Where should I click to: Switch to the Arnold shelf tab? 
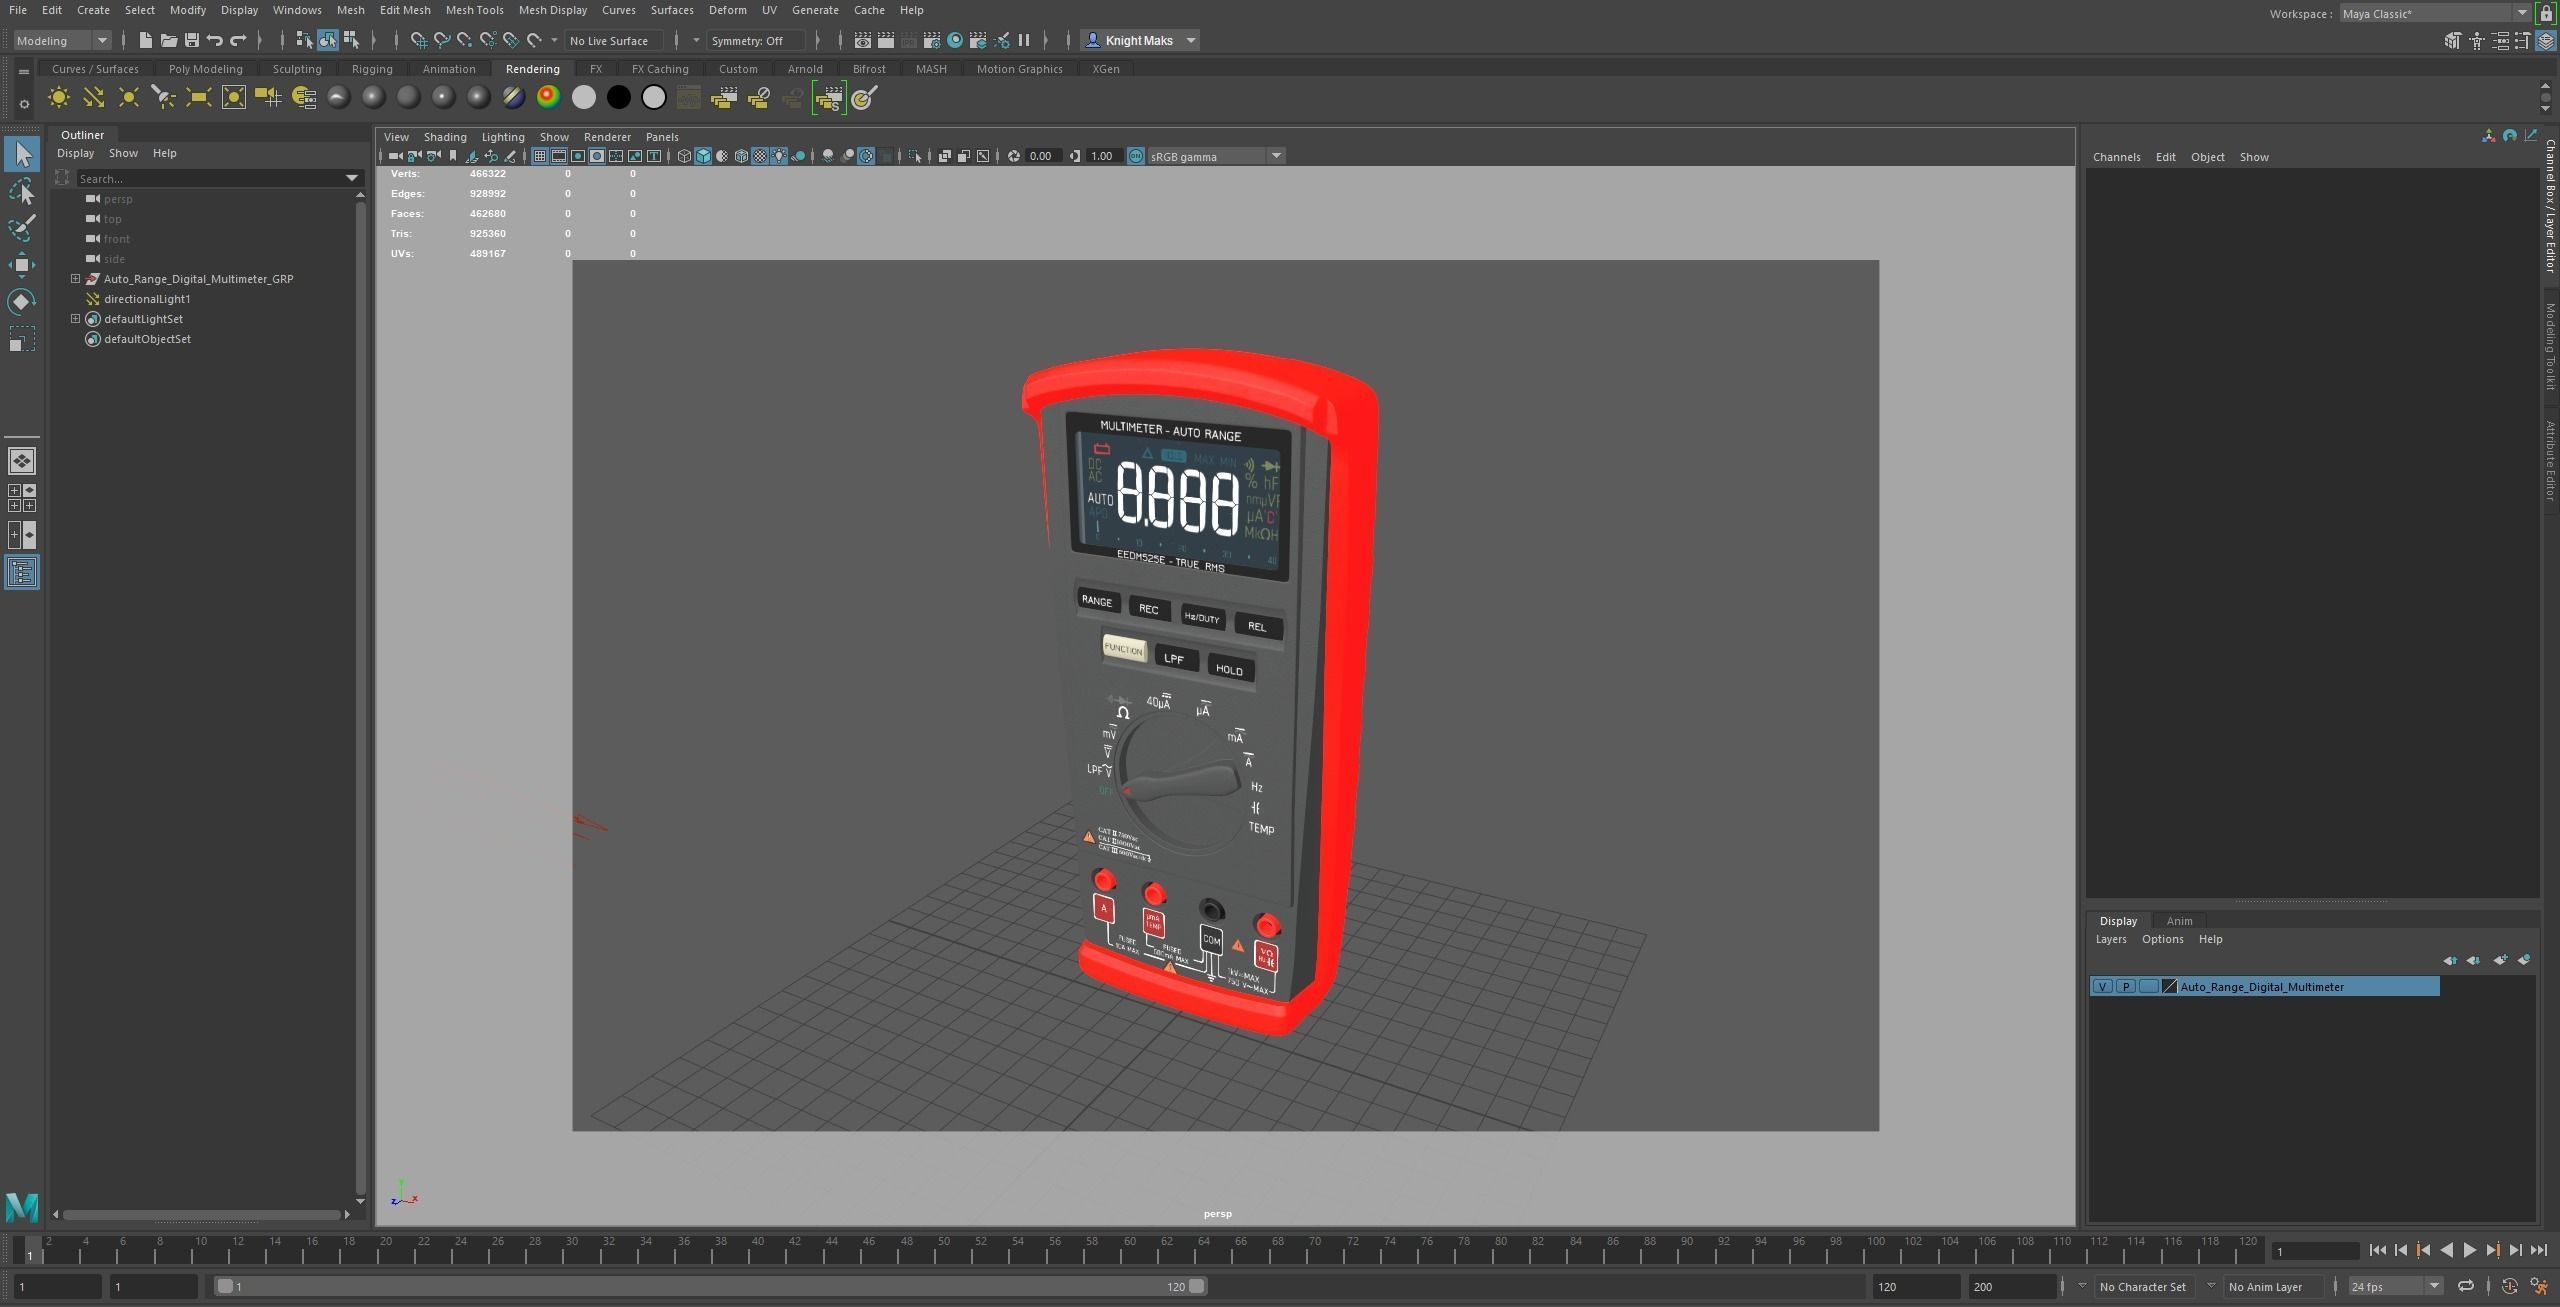[x=804, y=69]
